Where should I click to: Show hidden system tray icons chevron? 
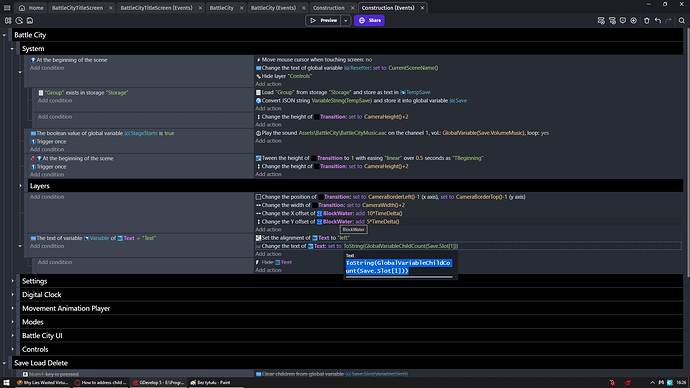[x=652, y=383]
